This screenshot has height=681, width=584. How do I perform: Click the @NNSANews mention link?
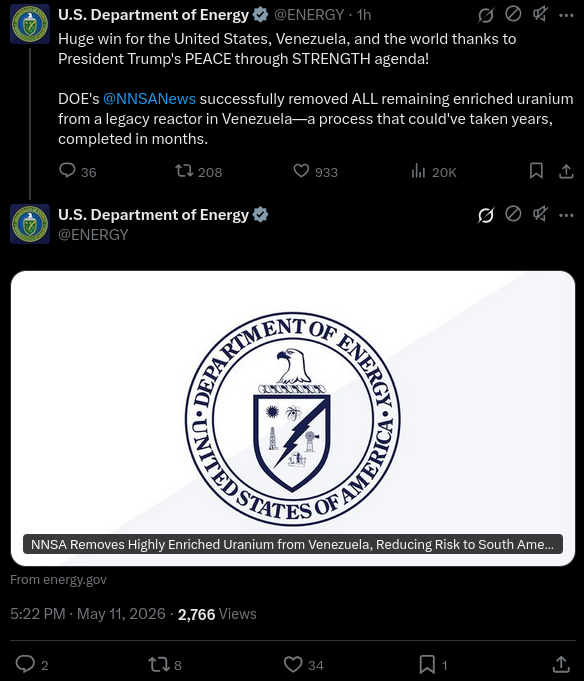pyautogui.click(x=149, y=99)
